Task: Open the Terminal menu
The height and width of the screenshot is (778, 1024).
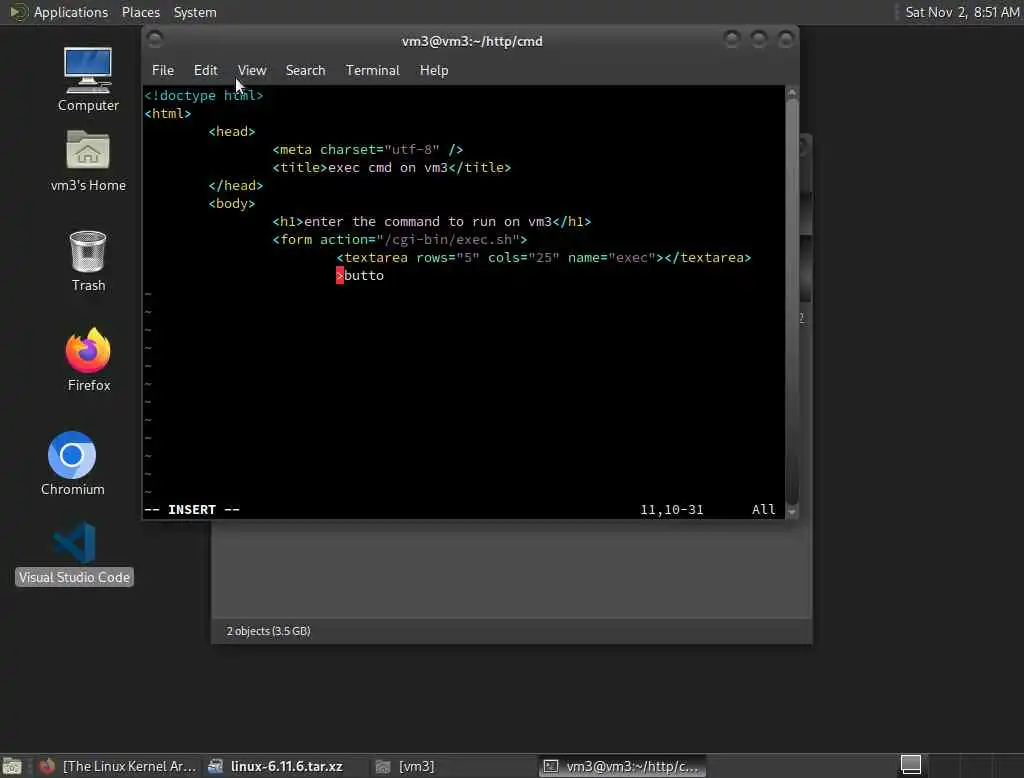Action: (372, 70)
